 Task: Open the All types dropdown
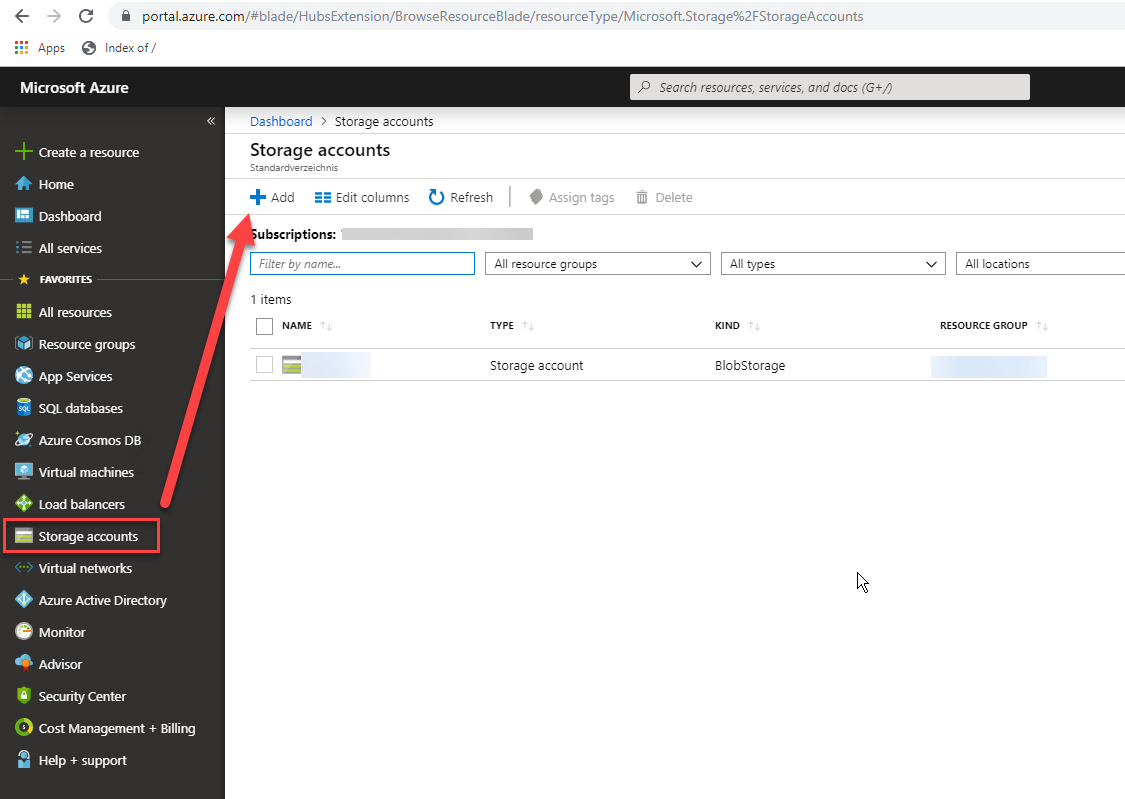834,263
